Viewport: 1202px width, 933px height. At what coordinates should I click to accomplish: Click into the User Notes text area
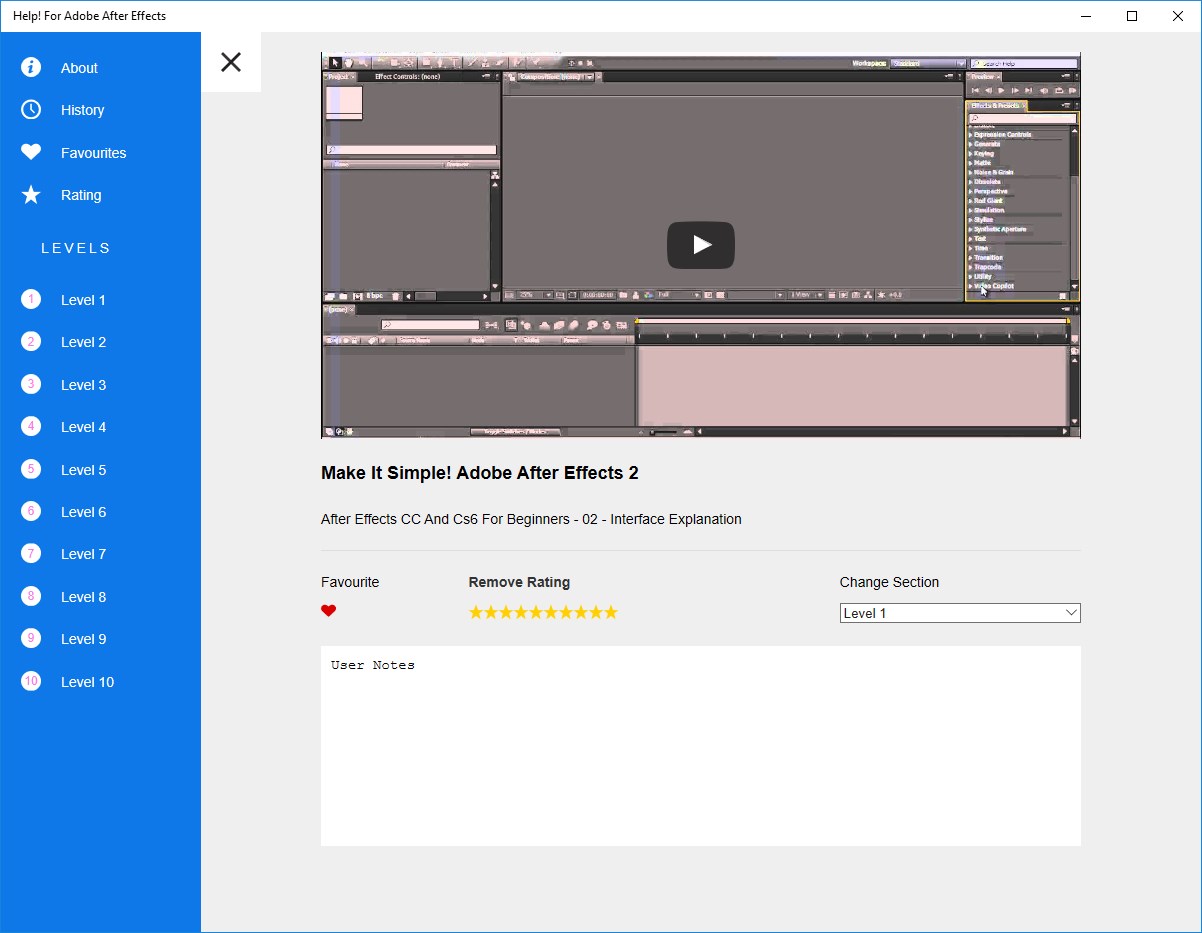pyautogui.click(x=701, y=746)
